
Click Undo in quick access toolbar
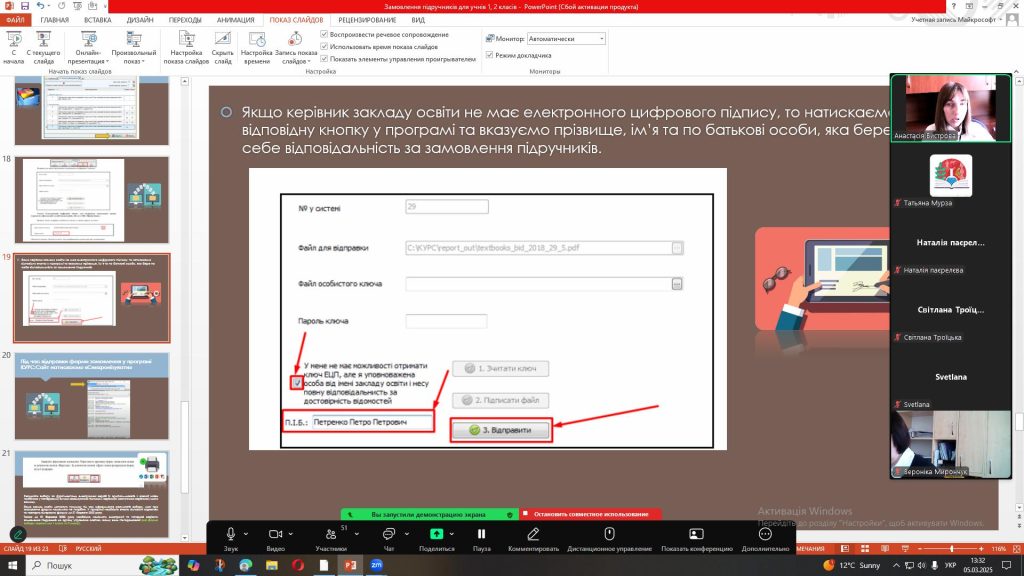tap(40, 6)
